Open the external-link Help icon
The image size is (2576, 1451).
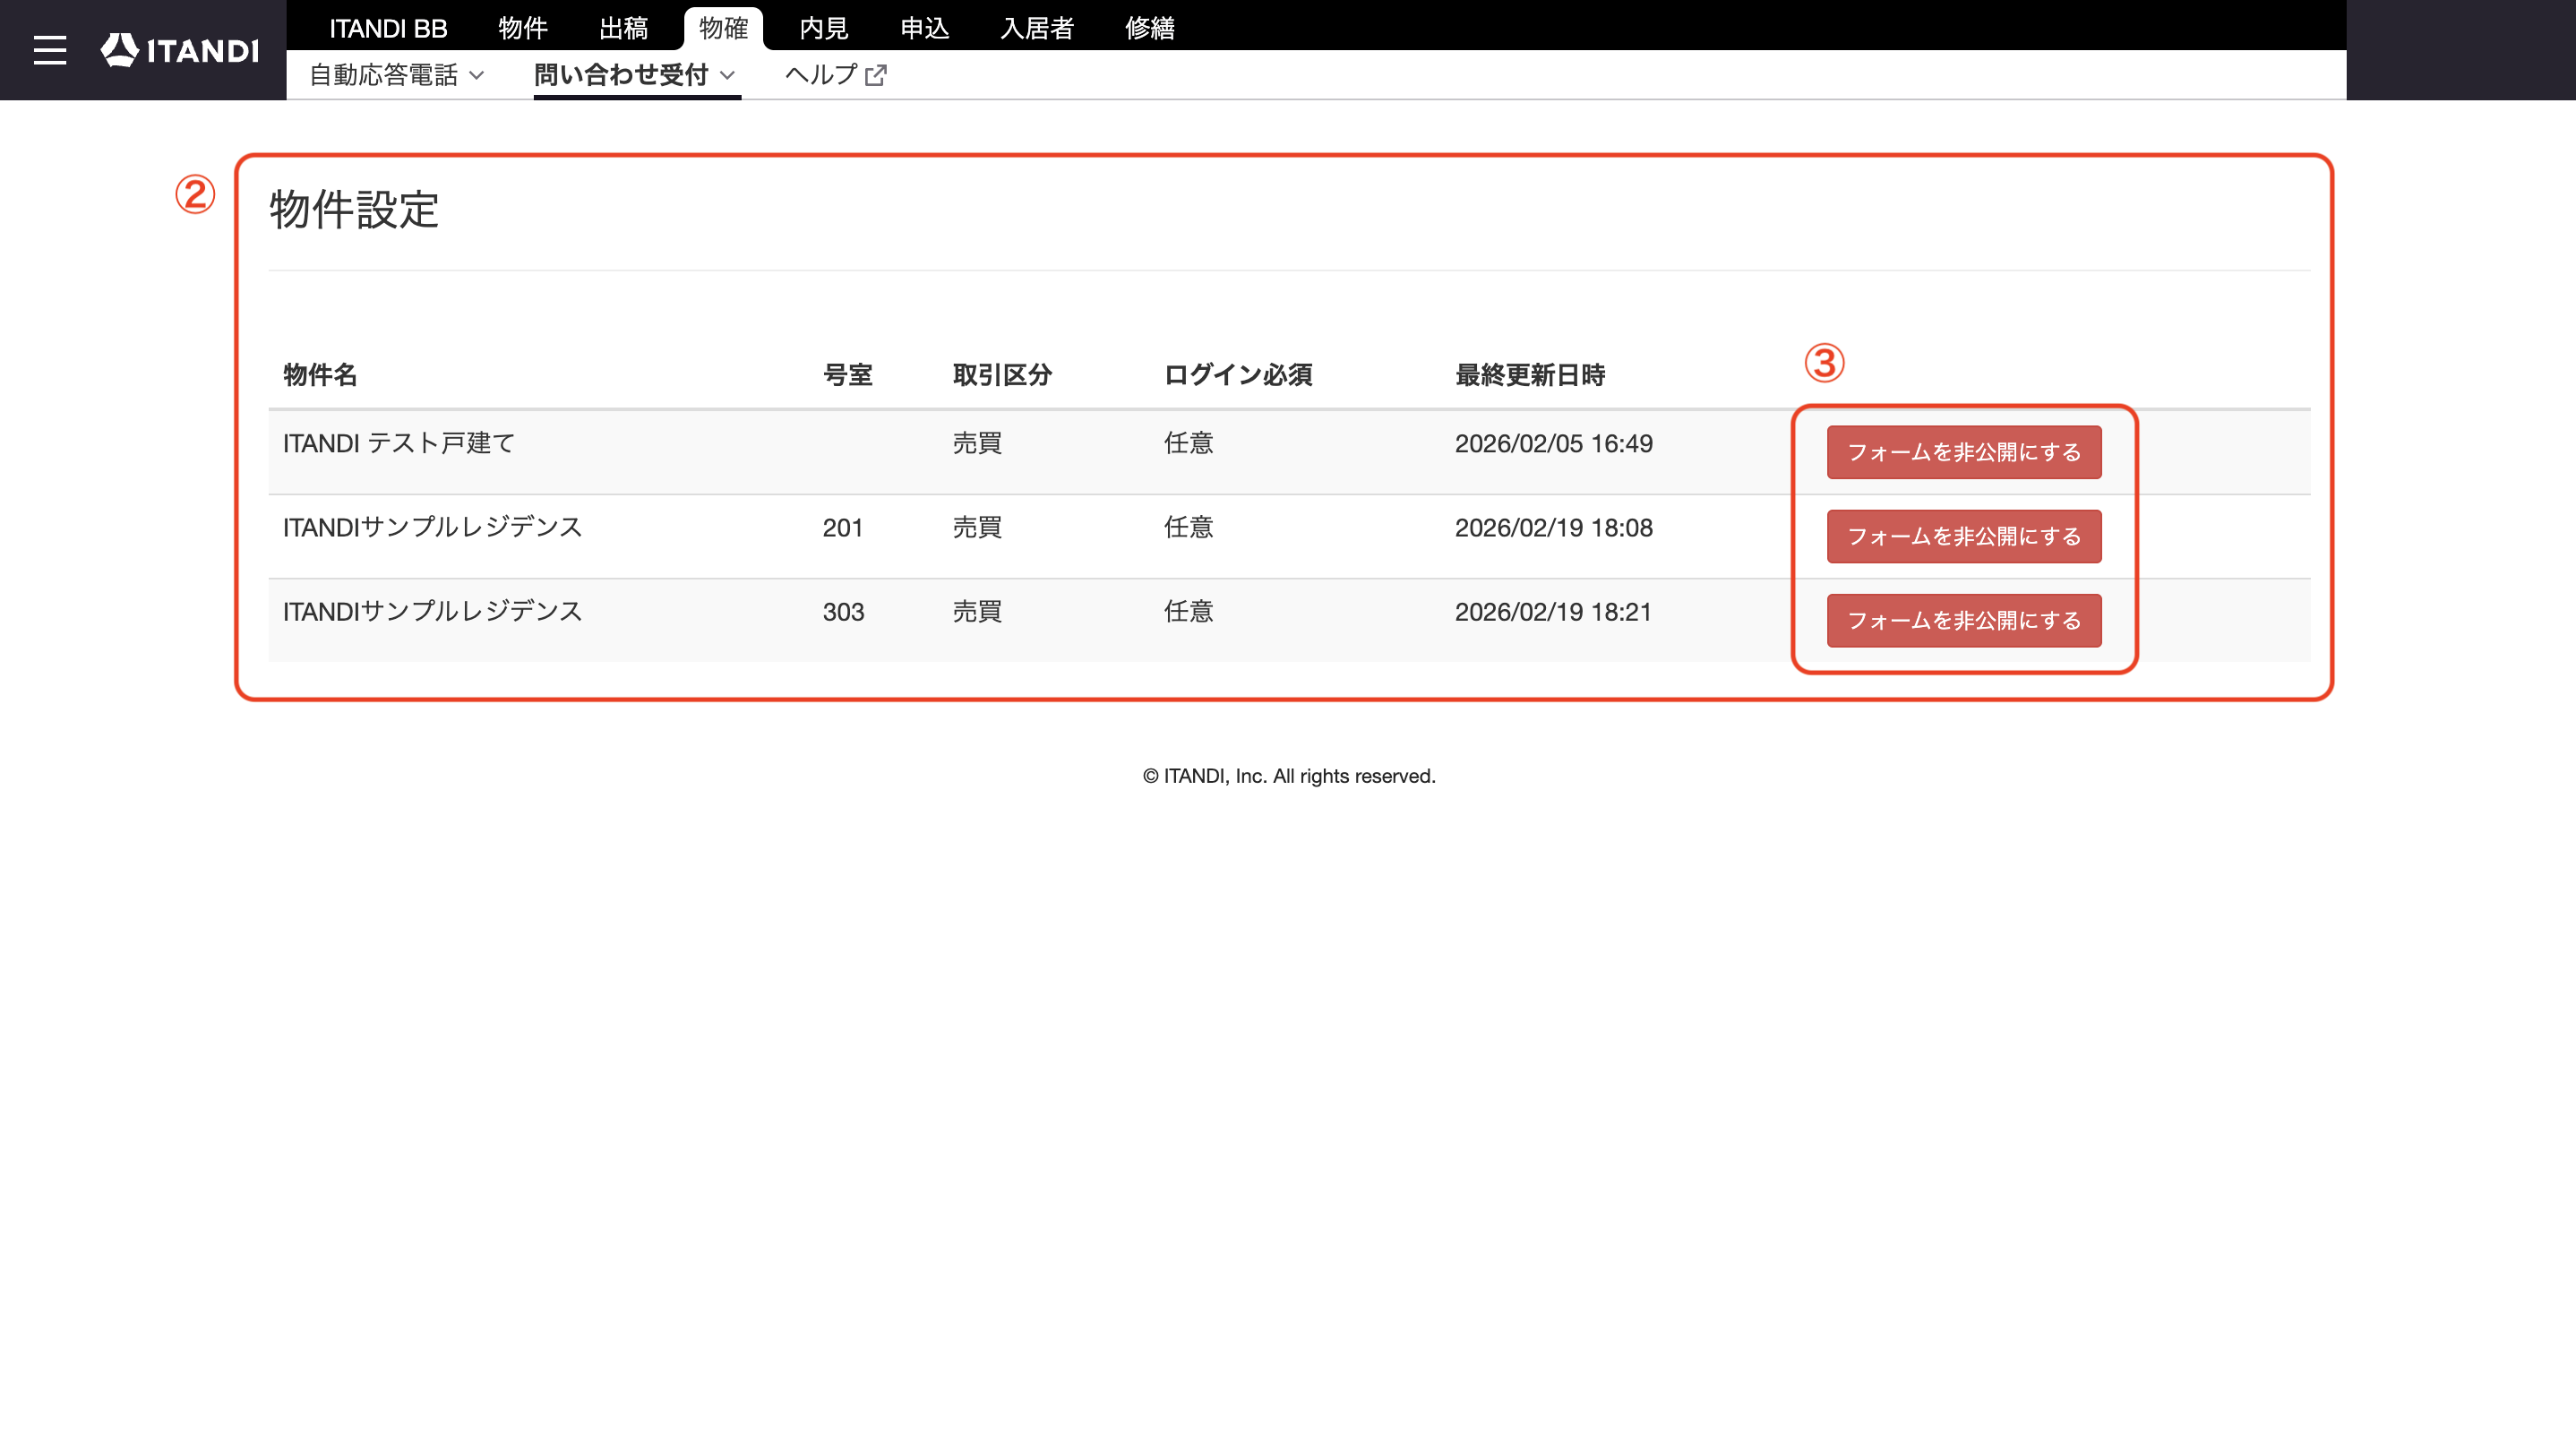876,75
